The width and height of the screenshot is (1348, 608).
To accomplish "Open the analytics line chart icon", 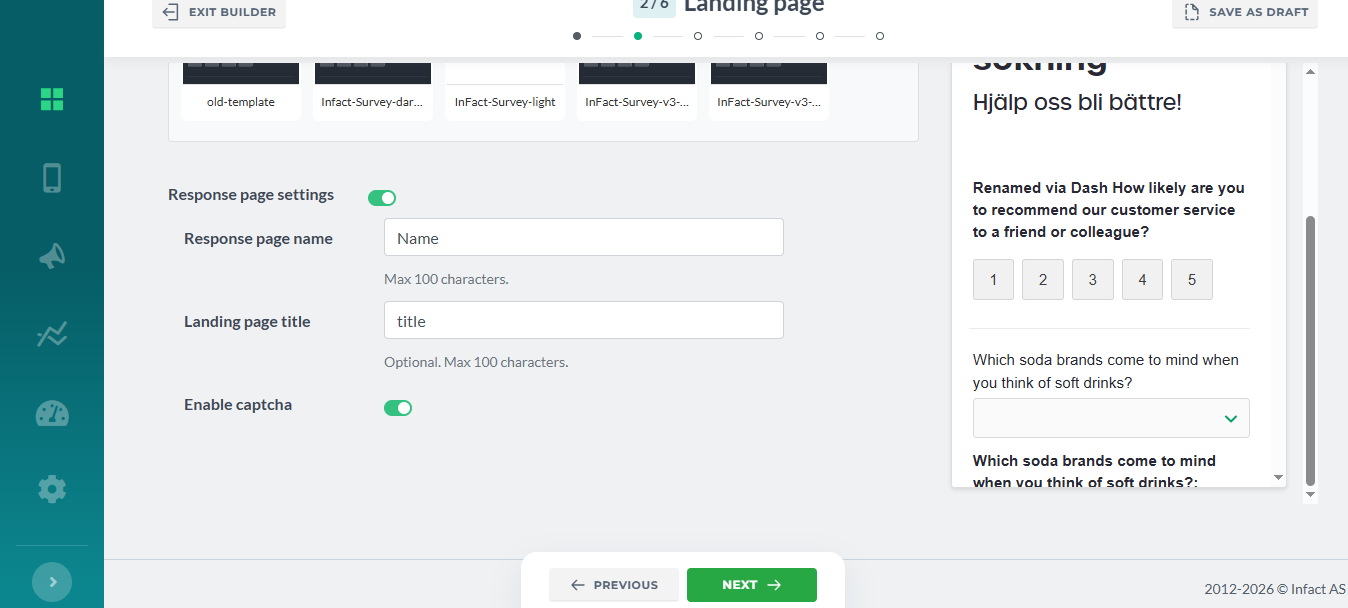I will tap(52, 334).
